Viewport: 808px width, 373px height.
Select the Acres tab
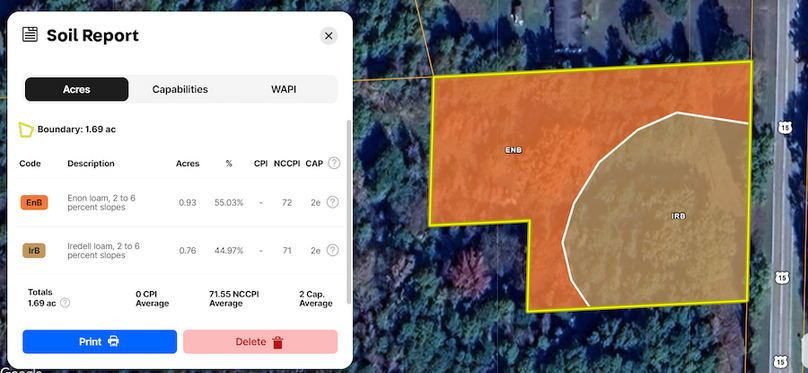coord(76,90)
